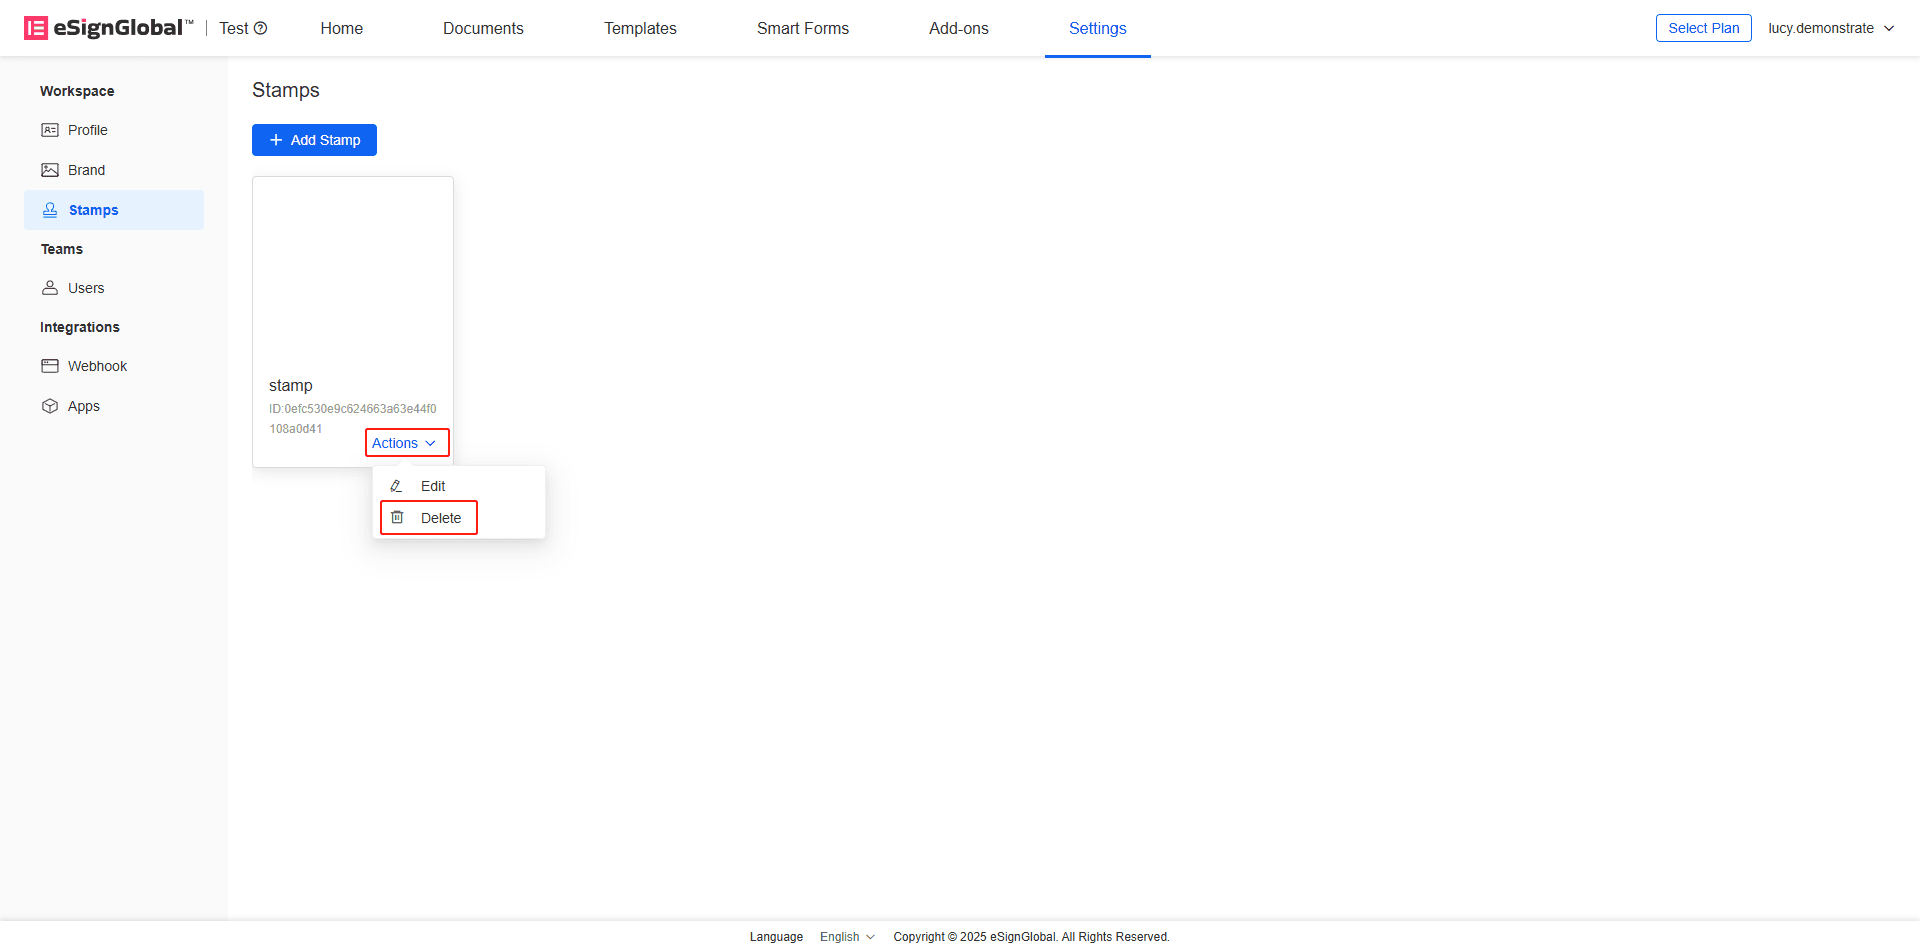Click the Brand image icon
Image resolution: width=1920 pixels, height=952 pixels.
pyautogui.click(x=50, y=170)
